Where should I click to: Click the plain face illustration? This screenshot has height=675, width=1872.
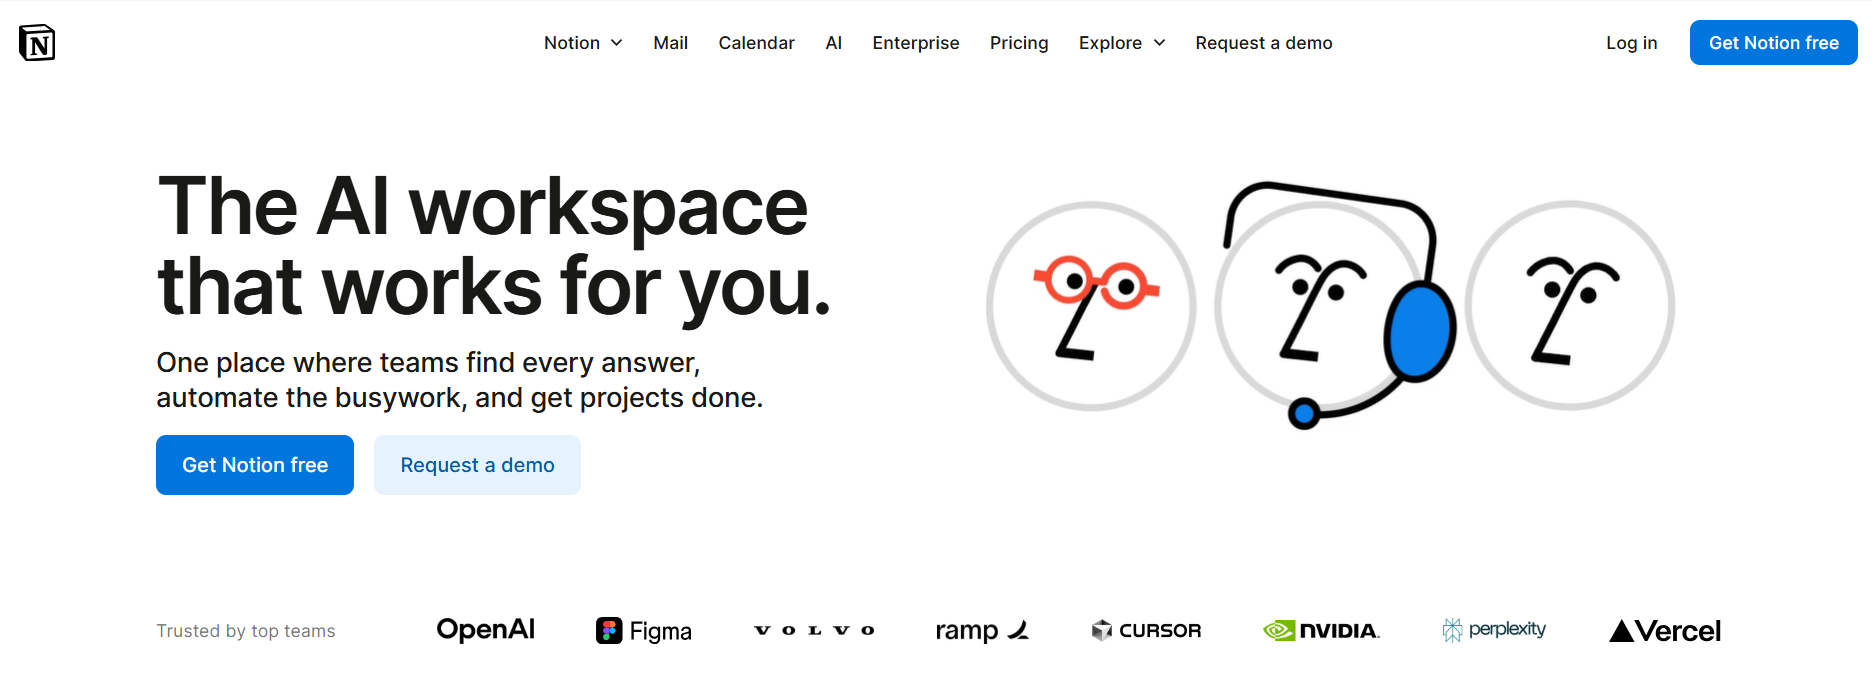(x=1570, y=306)
